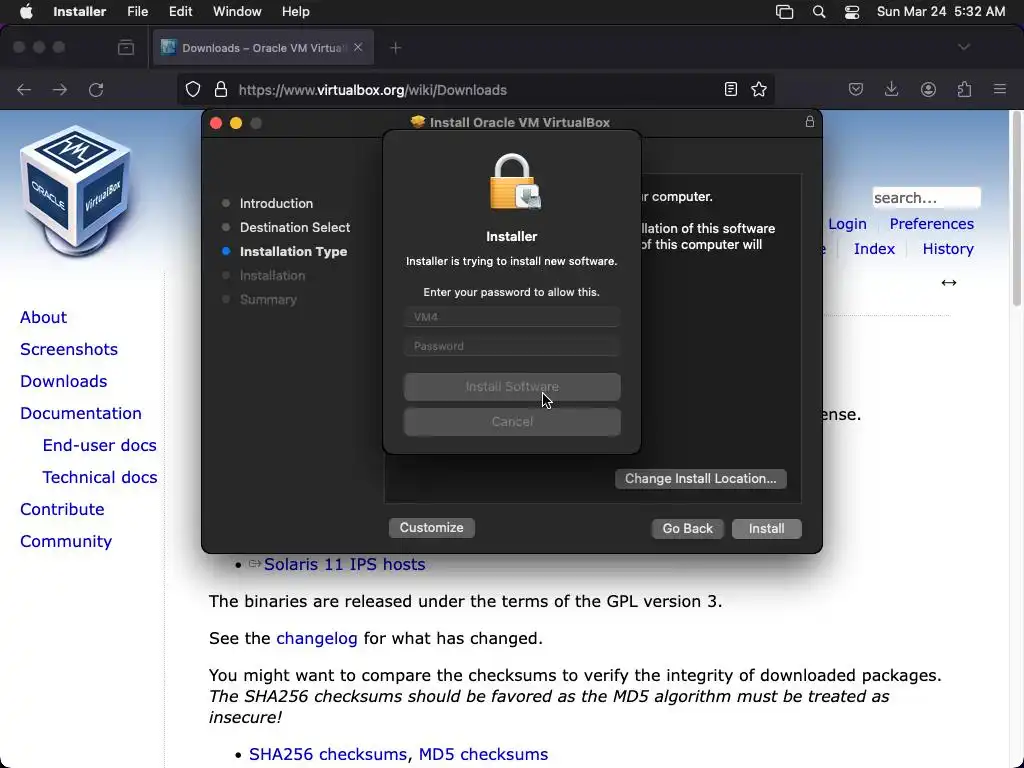This screenshot has width=1024, height=768.
Task: Open the Pocket save icon
Action: (x=856, y=89)
